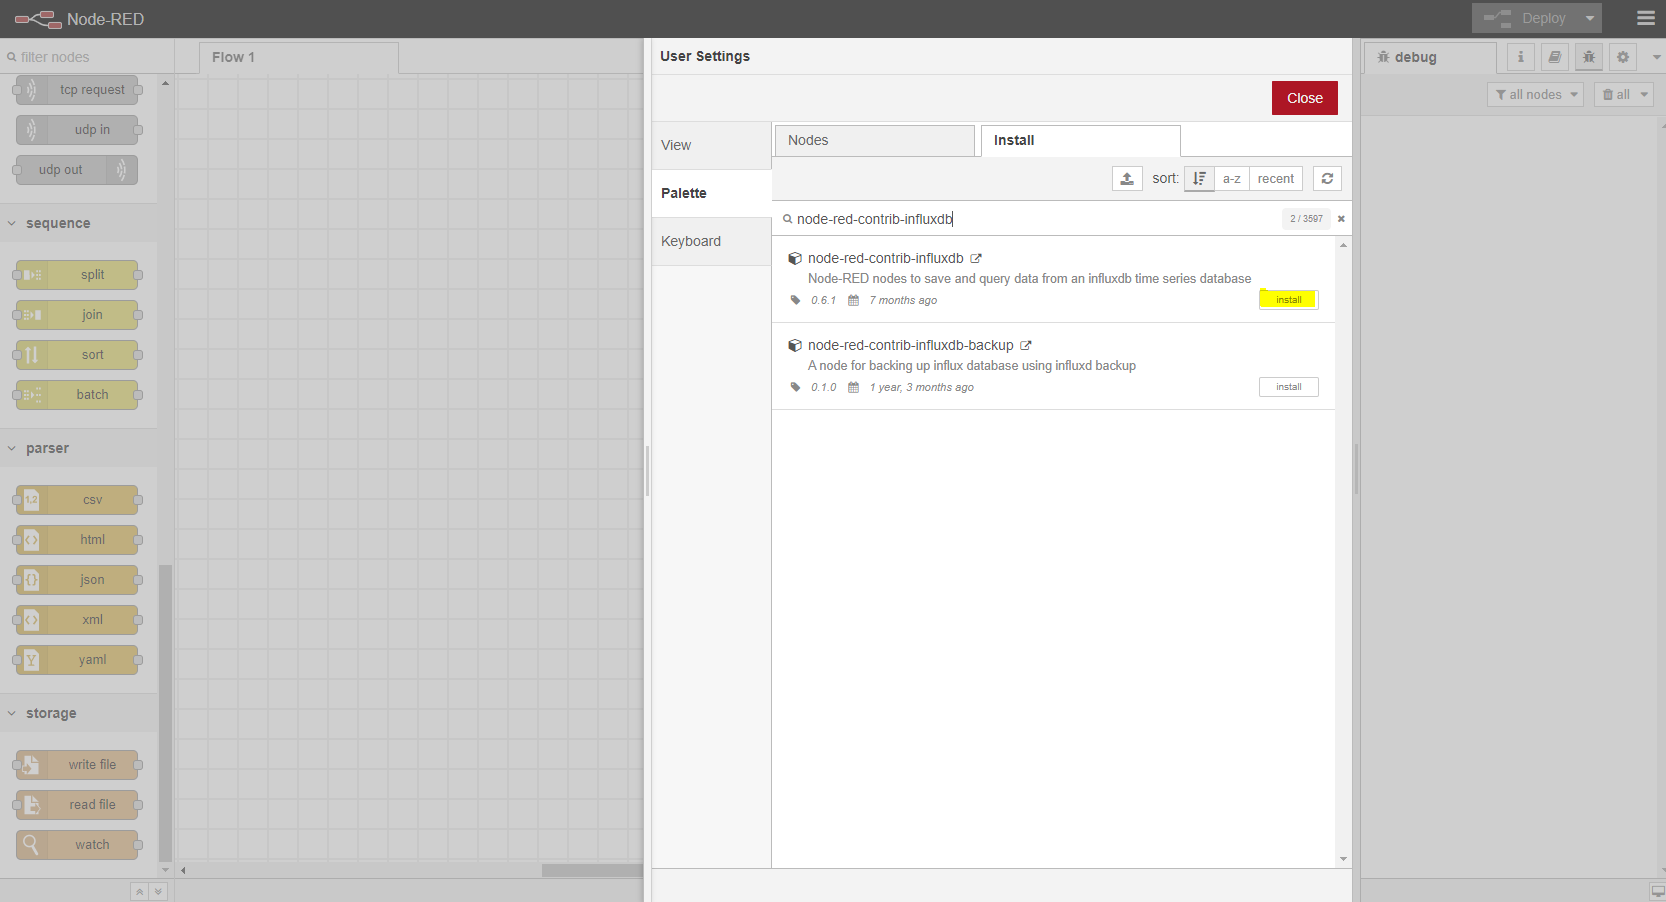Click the palette vertical scrollbar thumb
Image resolution: width=1666 pixels, height=902 pixels.
click(165, 710)
